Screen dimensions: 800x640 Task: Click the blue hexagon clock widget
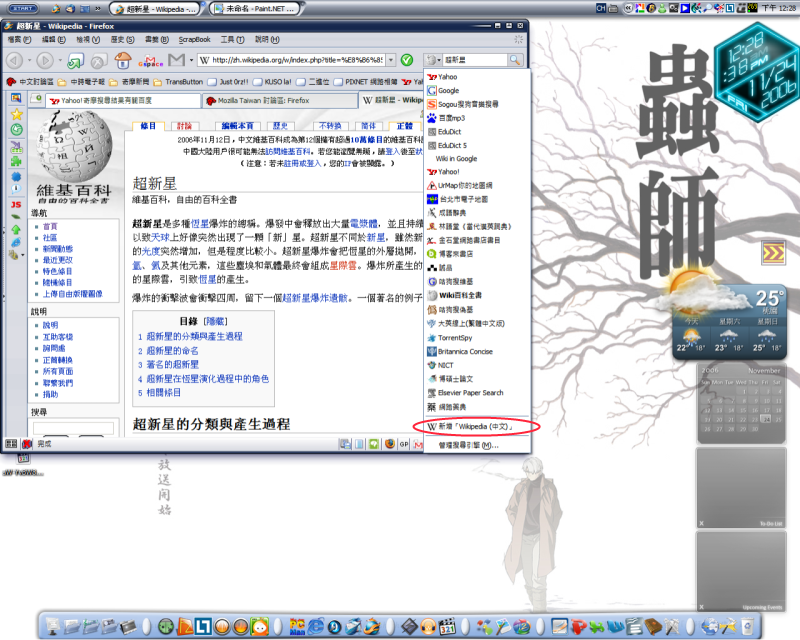tap(757, 72)
